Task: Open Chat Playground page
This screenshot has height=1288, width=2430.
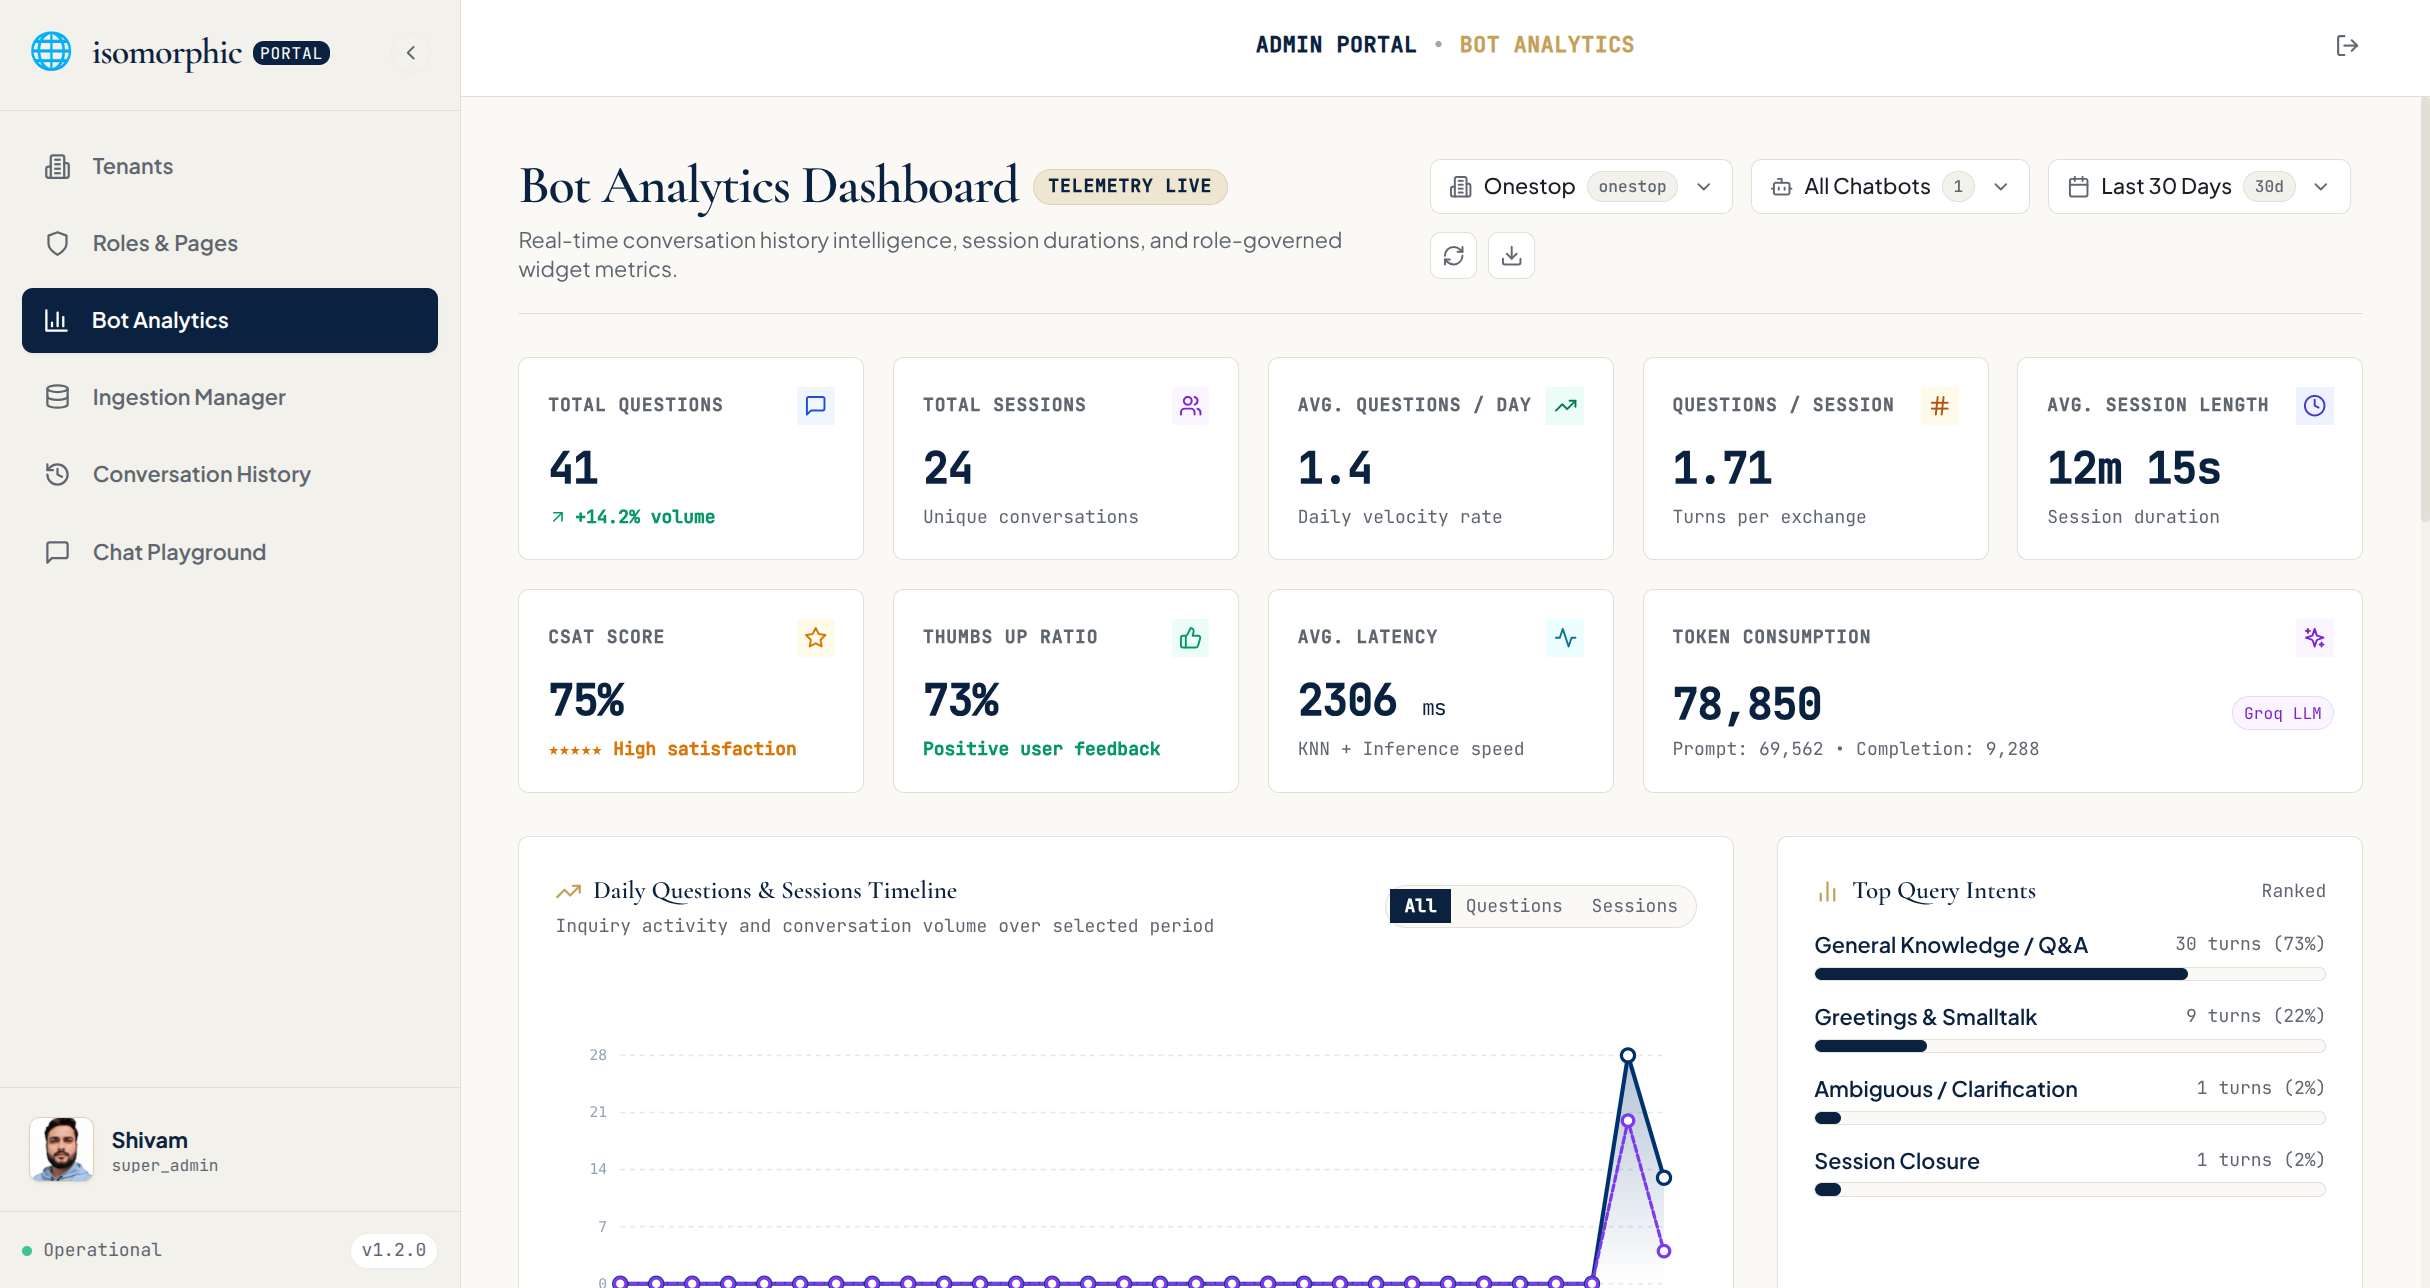Action: [x=230, y=552]
